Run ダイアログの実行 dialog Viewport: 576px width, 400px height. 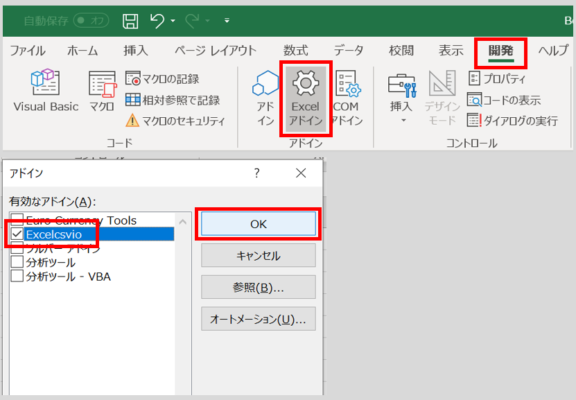(x=512, y=120)
